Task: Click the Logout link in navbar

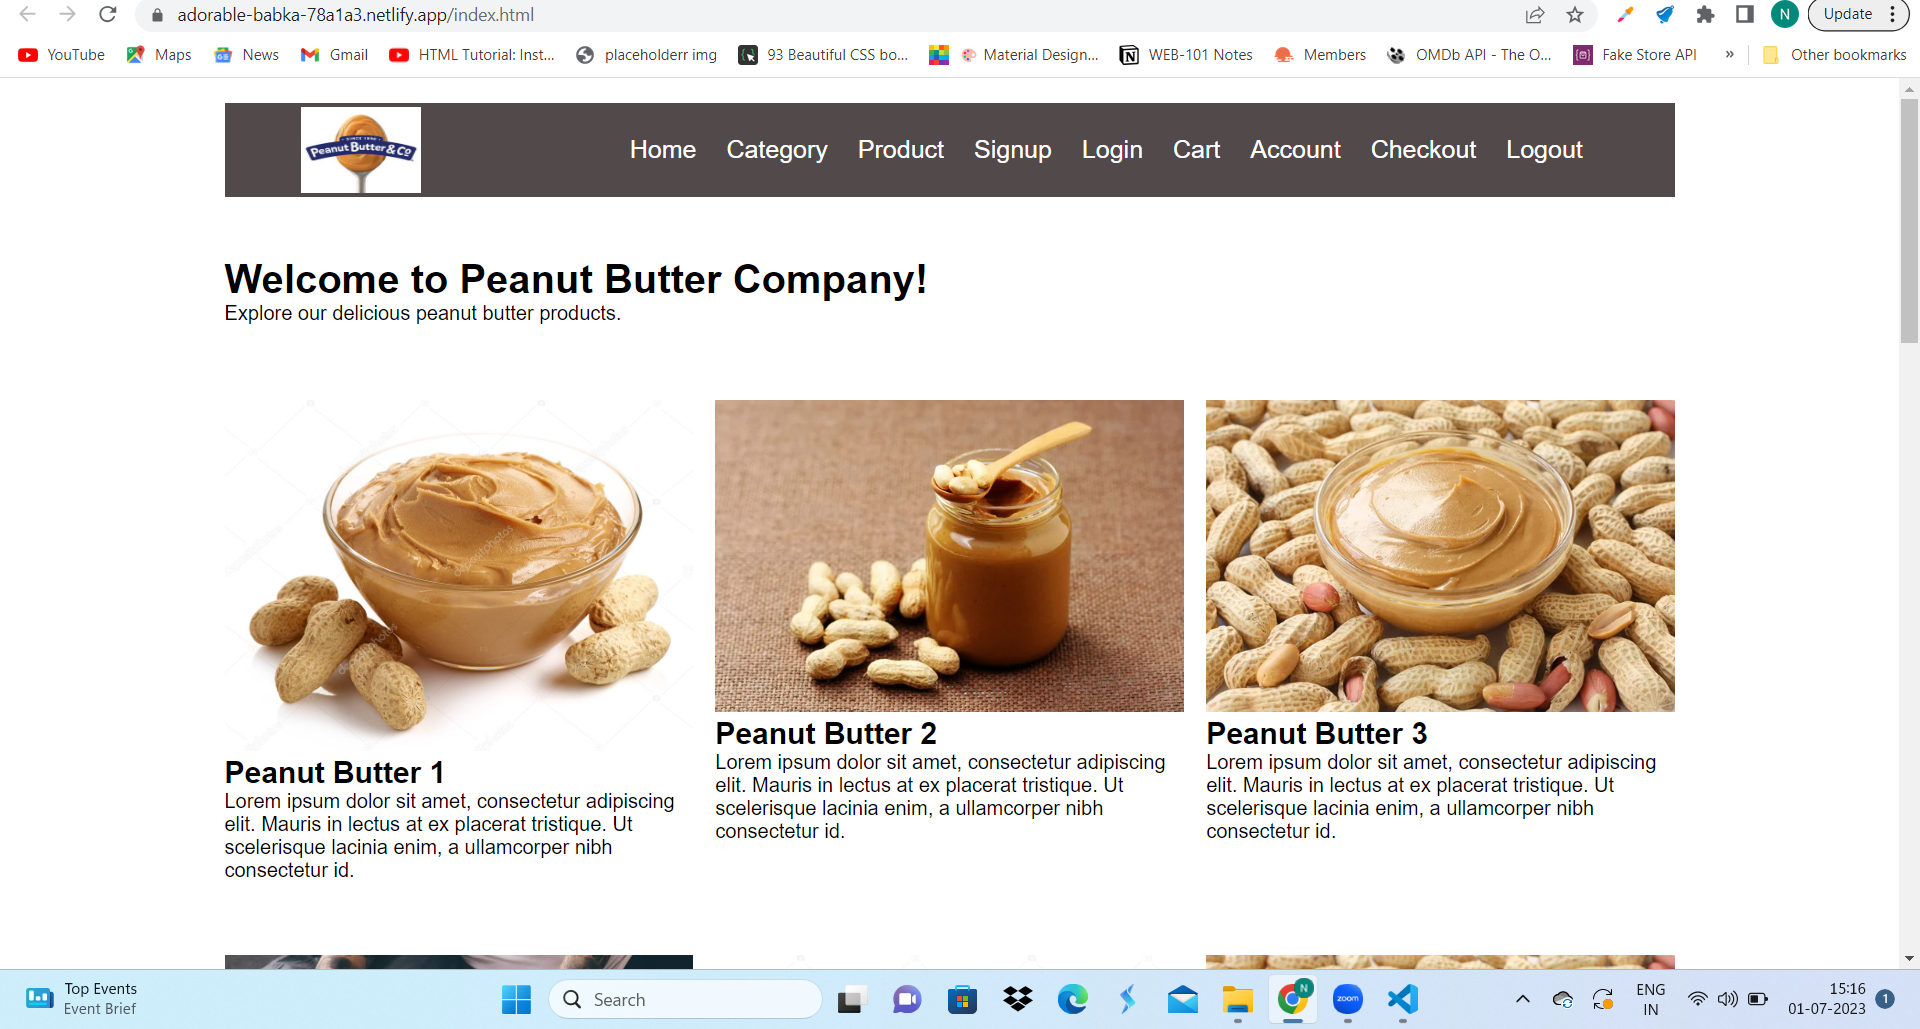Action: pyautogui.click(x=1544, y=150)
